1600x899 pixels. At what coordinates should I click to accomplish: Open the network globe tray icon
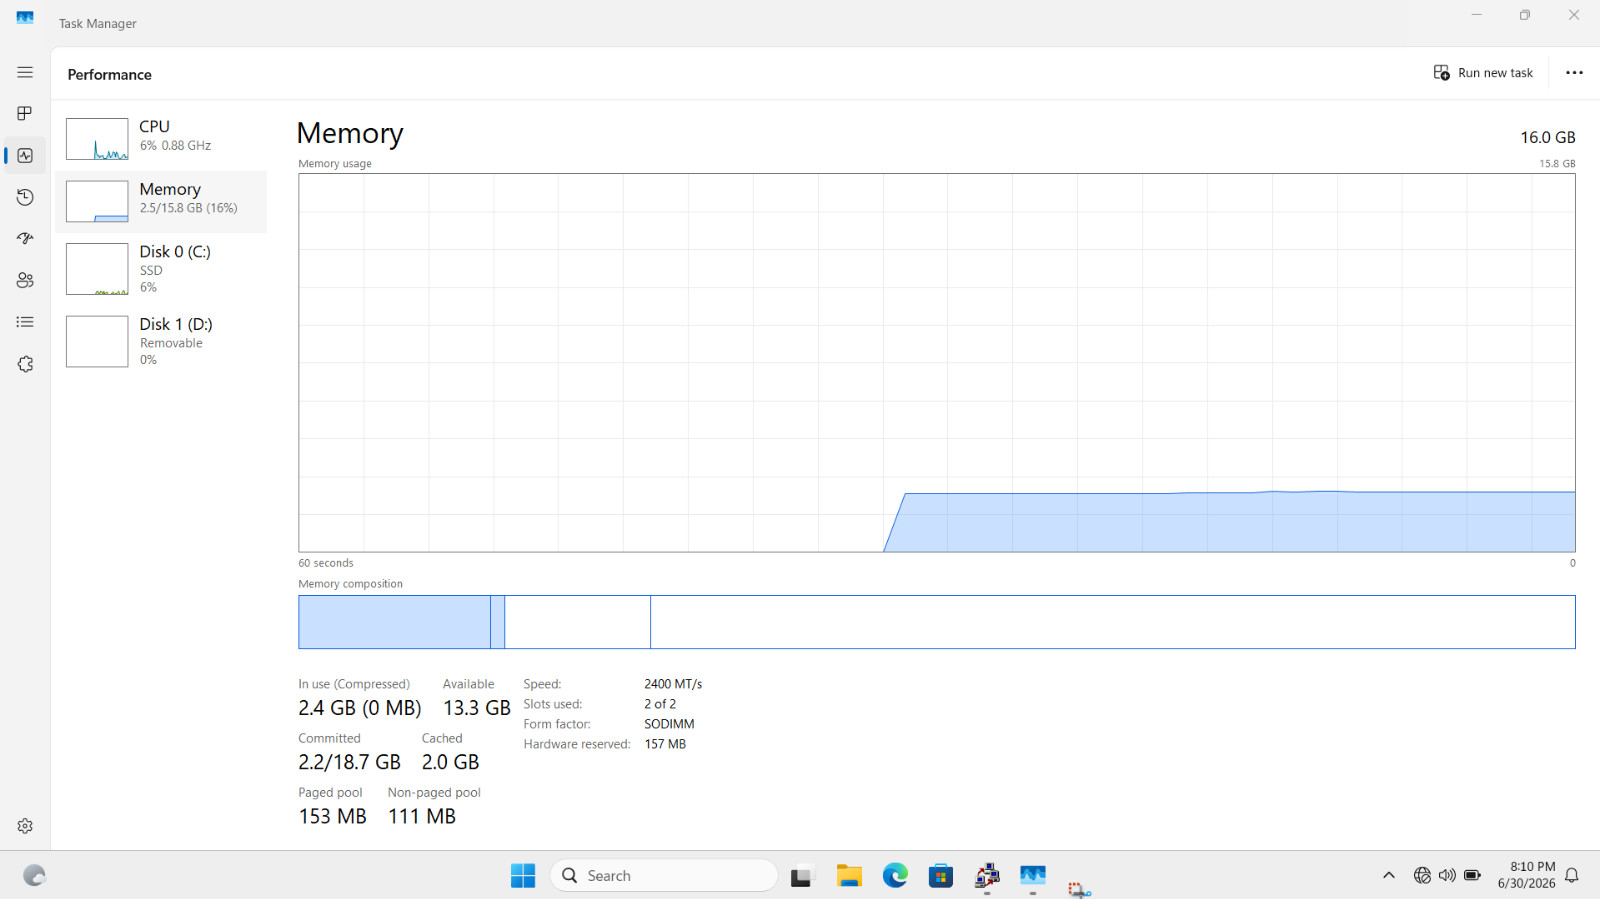click(1422, 875)
